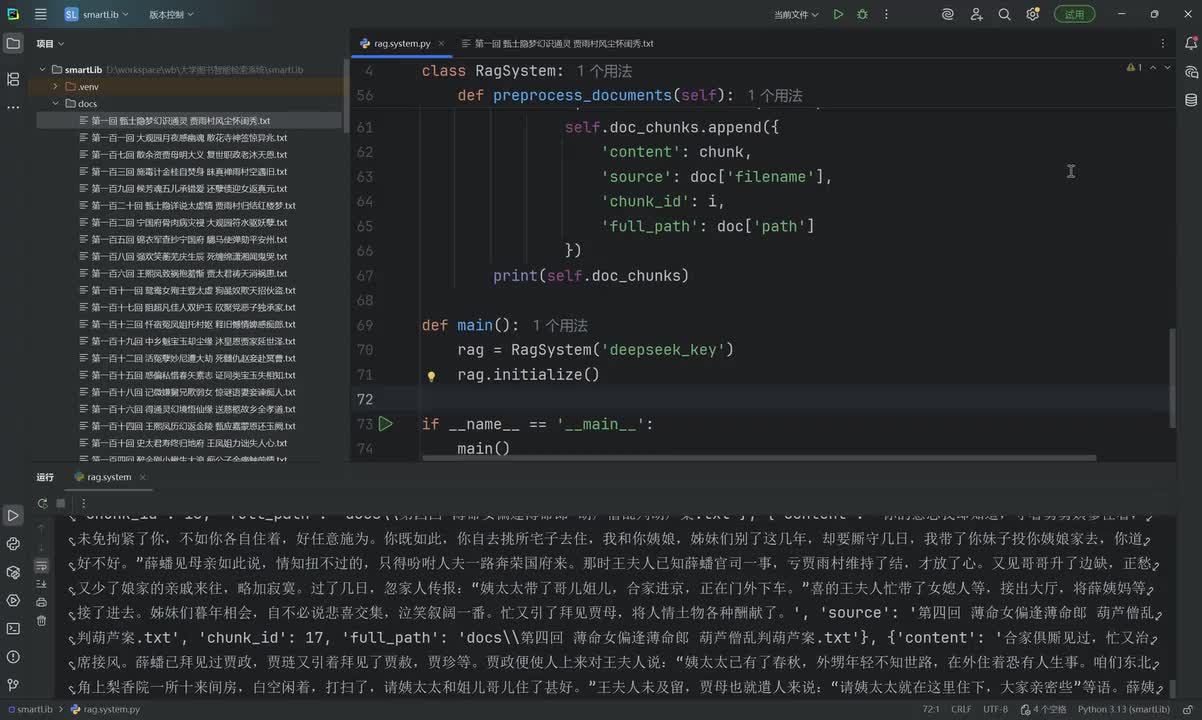
Task: Open Python Packages tool window icon
Action: (13, 572)
